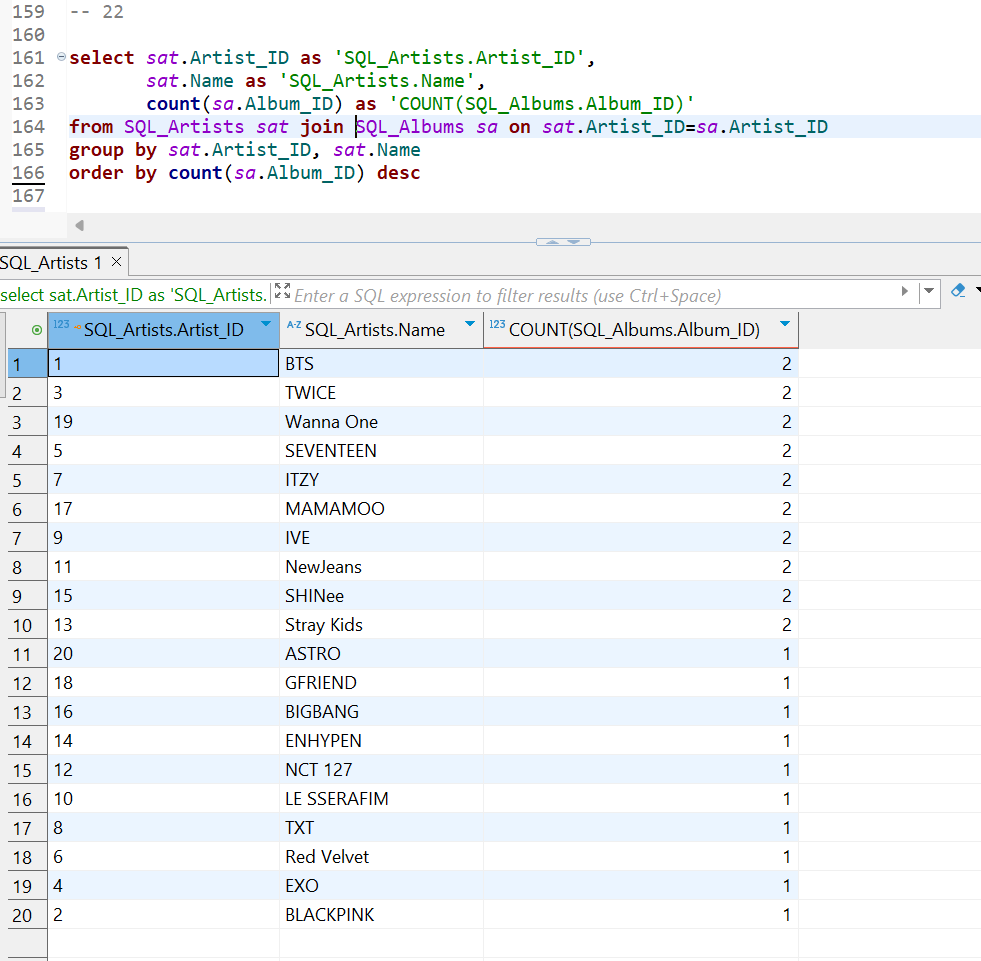Click the editor/results panel divider handle
981x961 pixels.
click(563, 242)
